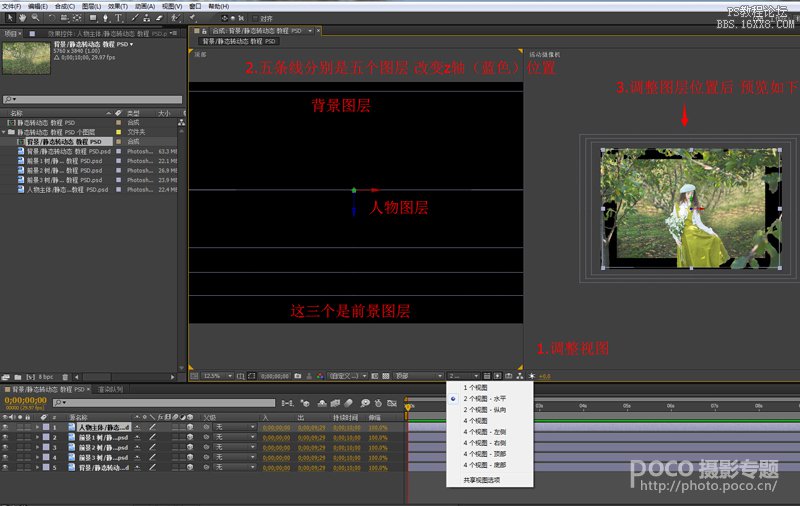Click the 8 bpc color depth button
This screenshot has height=506, width=800.
point(46,377)
